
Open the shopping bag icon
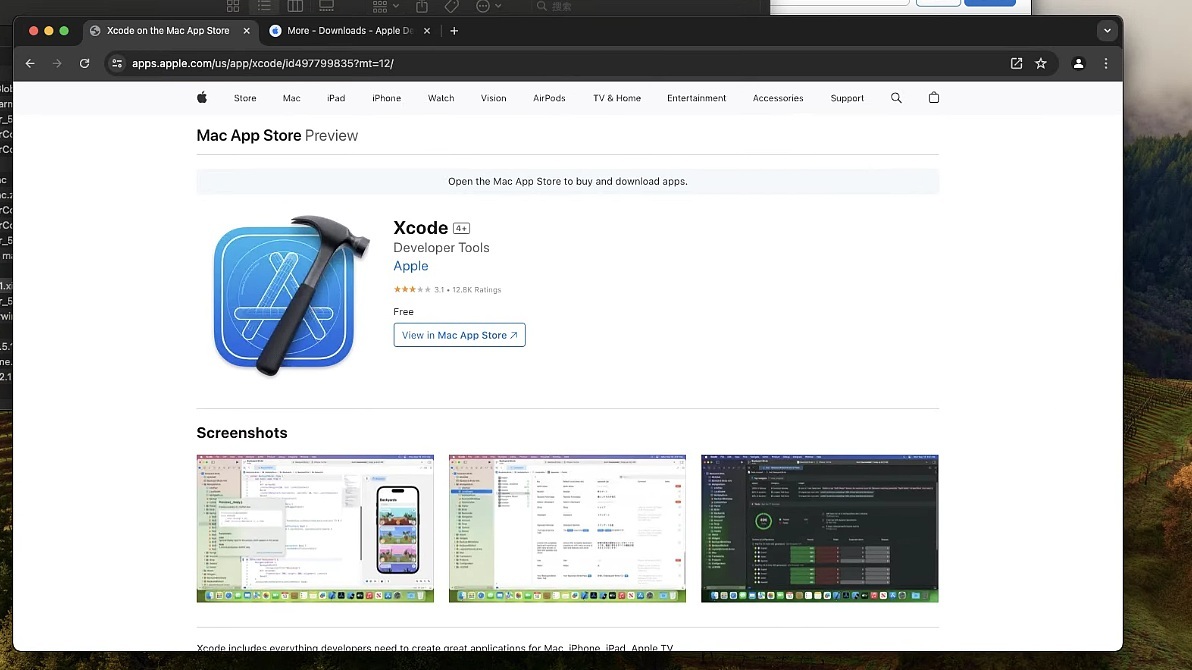pos(934,97)
